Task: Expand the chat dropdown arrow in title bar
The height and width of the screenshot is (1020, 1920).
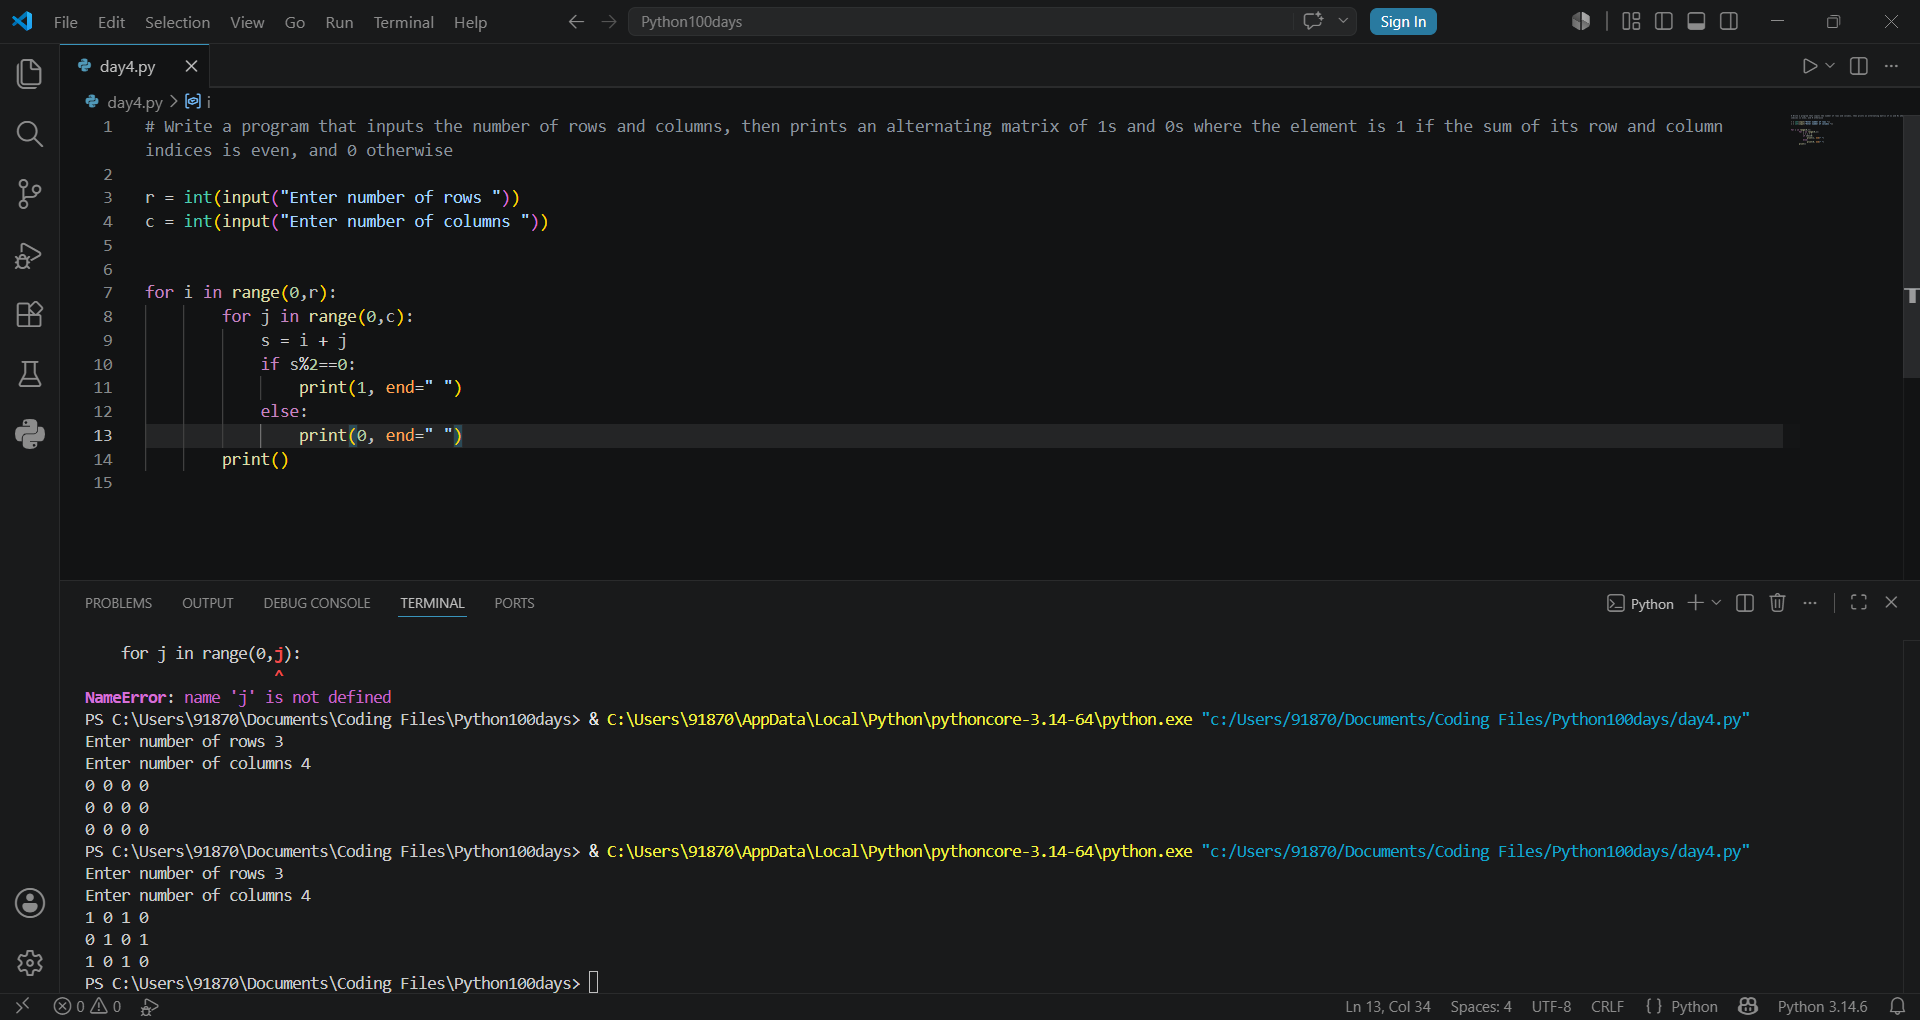Action: [x=1343, y=21]
